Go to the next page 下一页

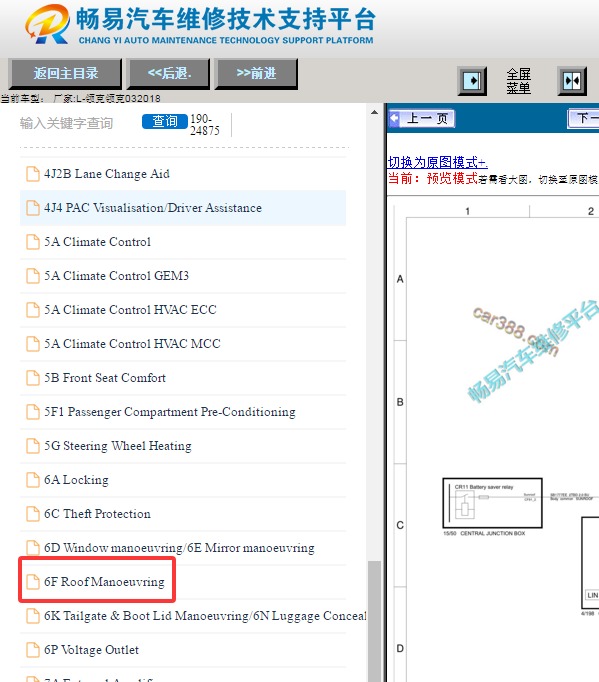(x=584, y=118)
